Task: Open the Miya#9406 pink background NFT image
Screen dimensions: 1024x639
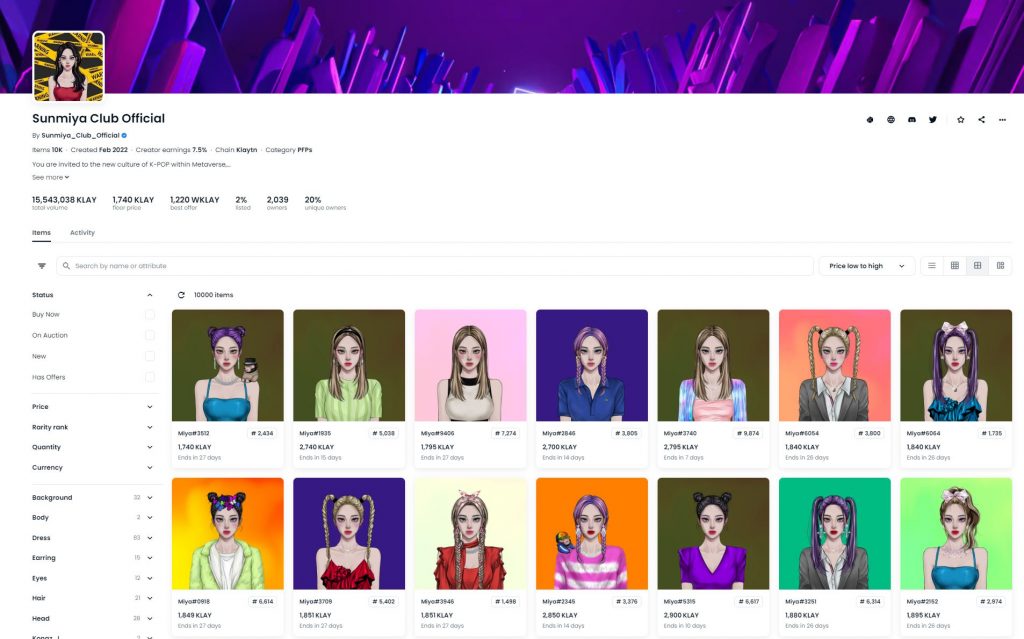Action: coord(471,365)
